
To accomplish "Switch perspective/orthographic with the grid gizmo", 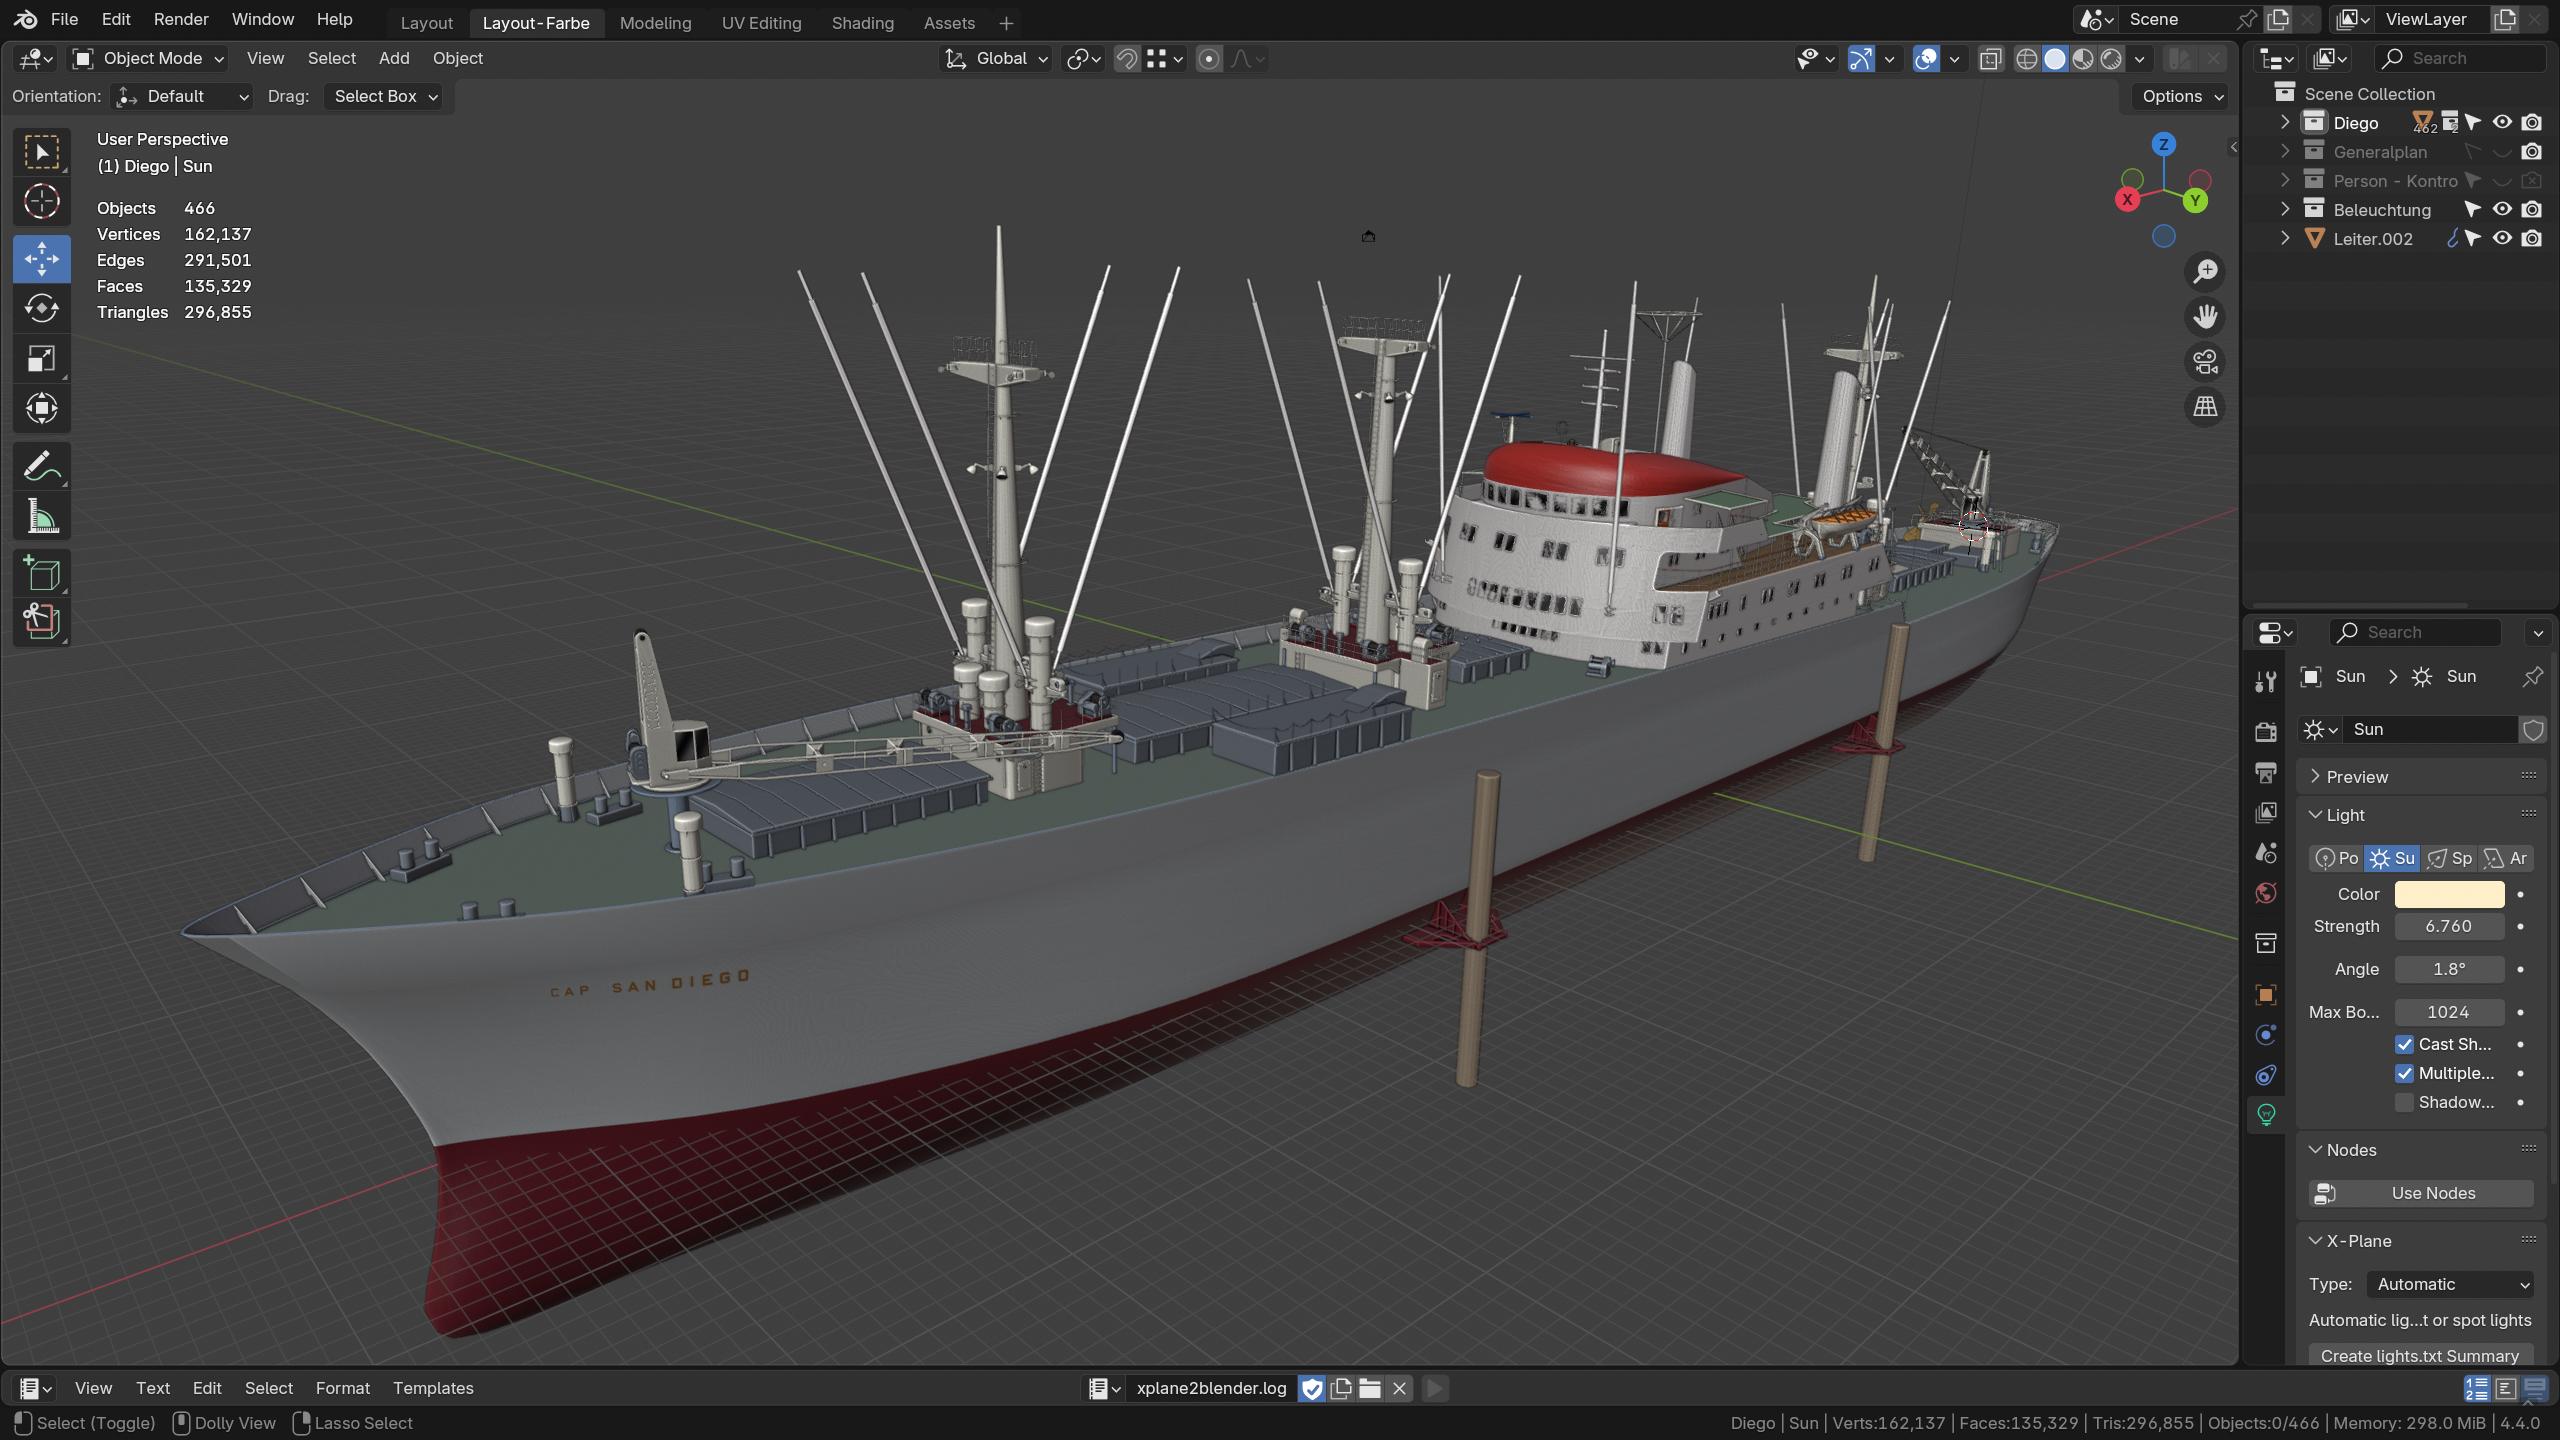I will 2205,406.
